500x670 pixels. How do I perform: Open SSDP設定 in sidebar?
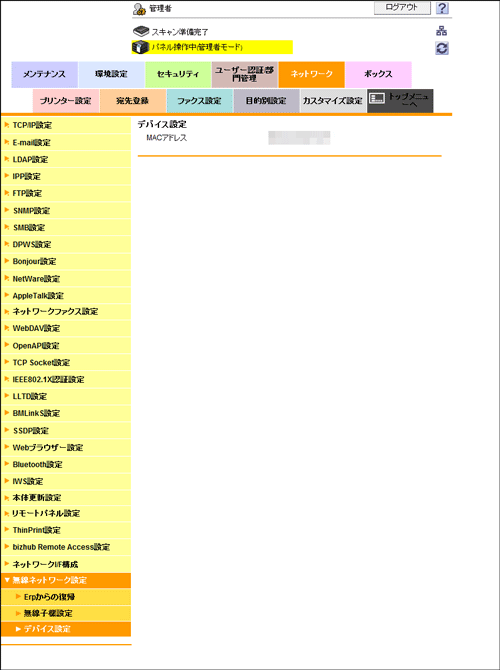[x=66, y=431]
